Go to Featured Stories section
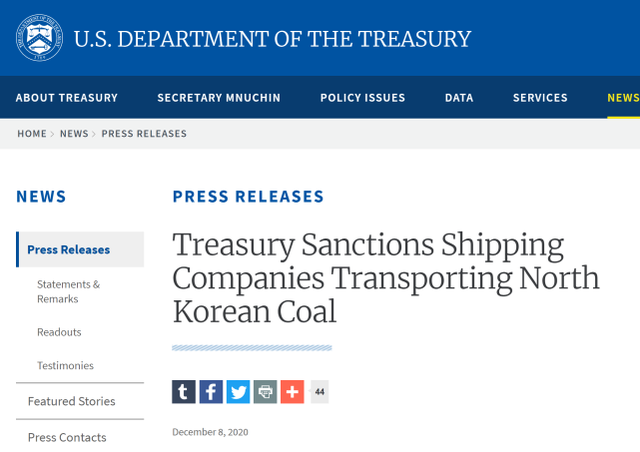Image resolution: width=640 pixels, height=452 pixels. tap(72, 401)
